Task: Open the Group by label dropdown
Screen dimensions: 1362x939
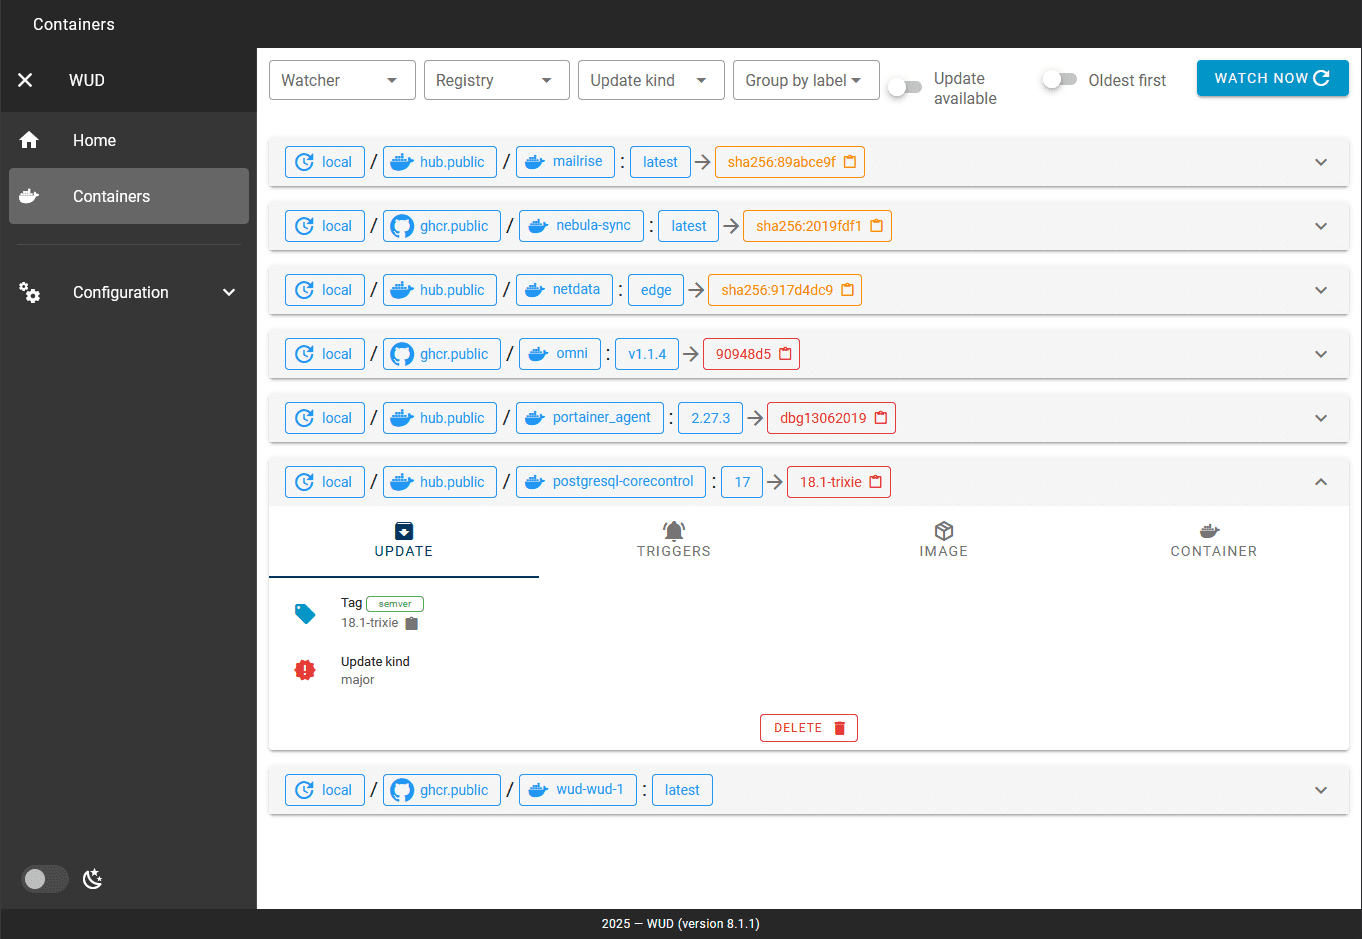Action: (x=806, y=80)
